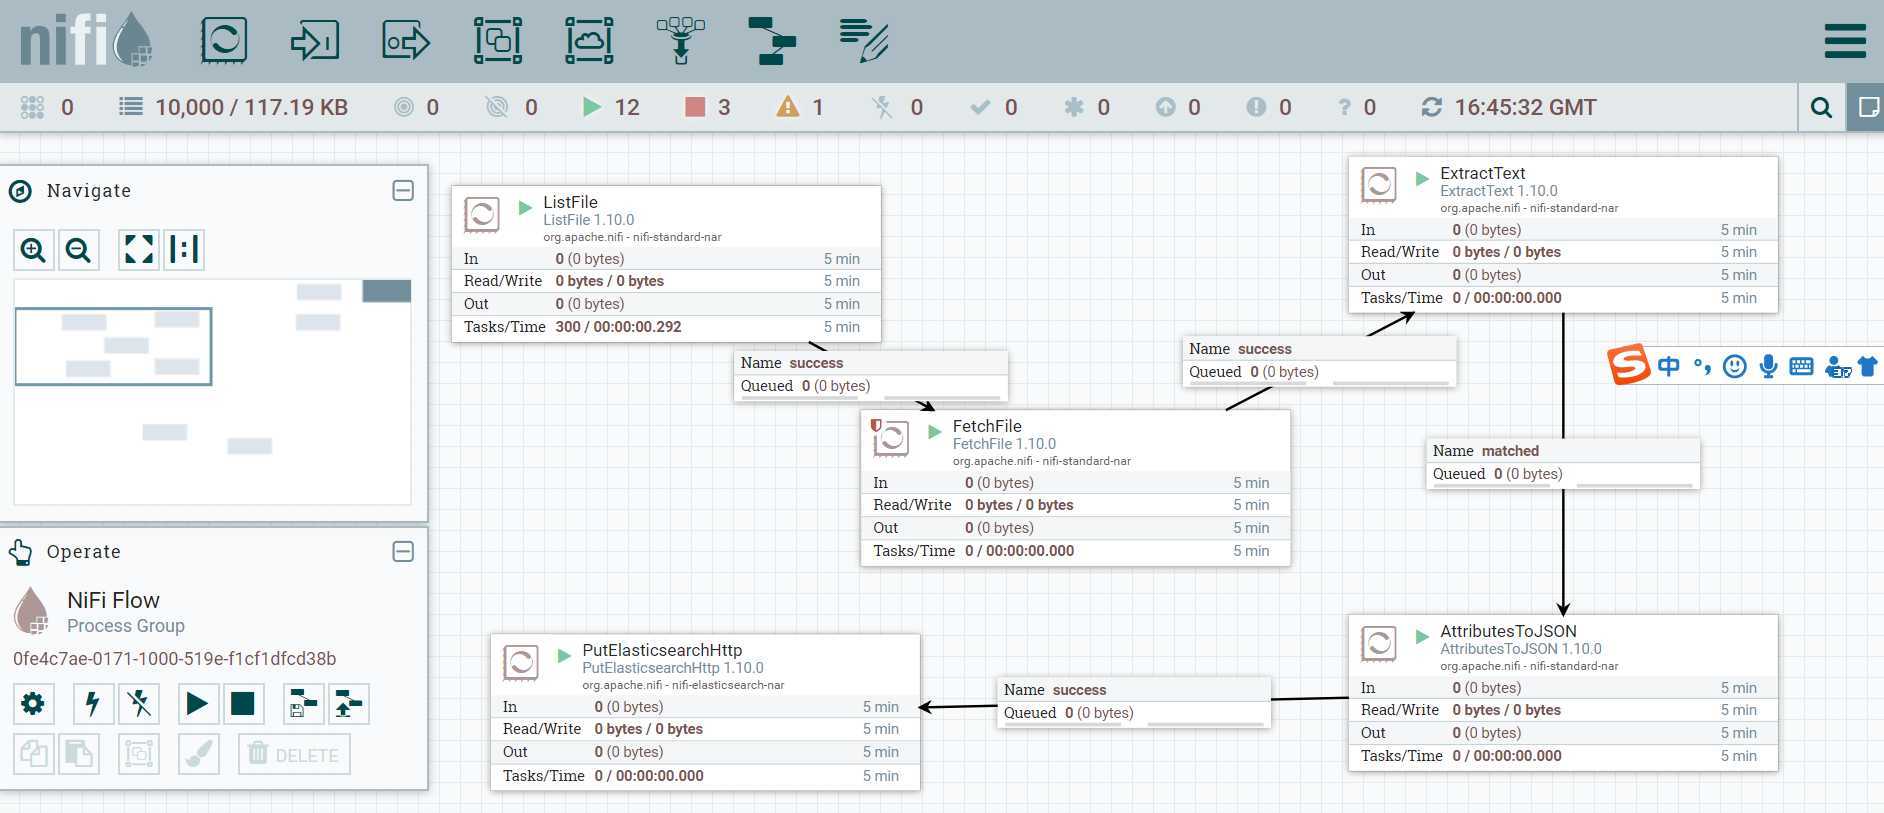Click the Create Template button
This screenshot has height=813, width=1884.
(303, 704)
